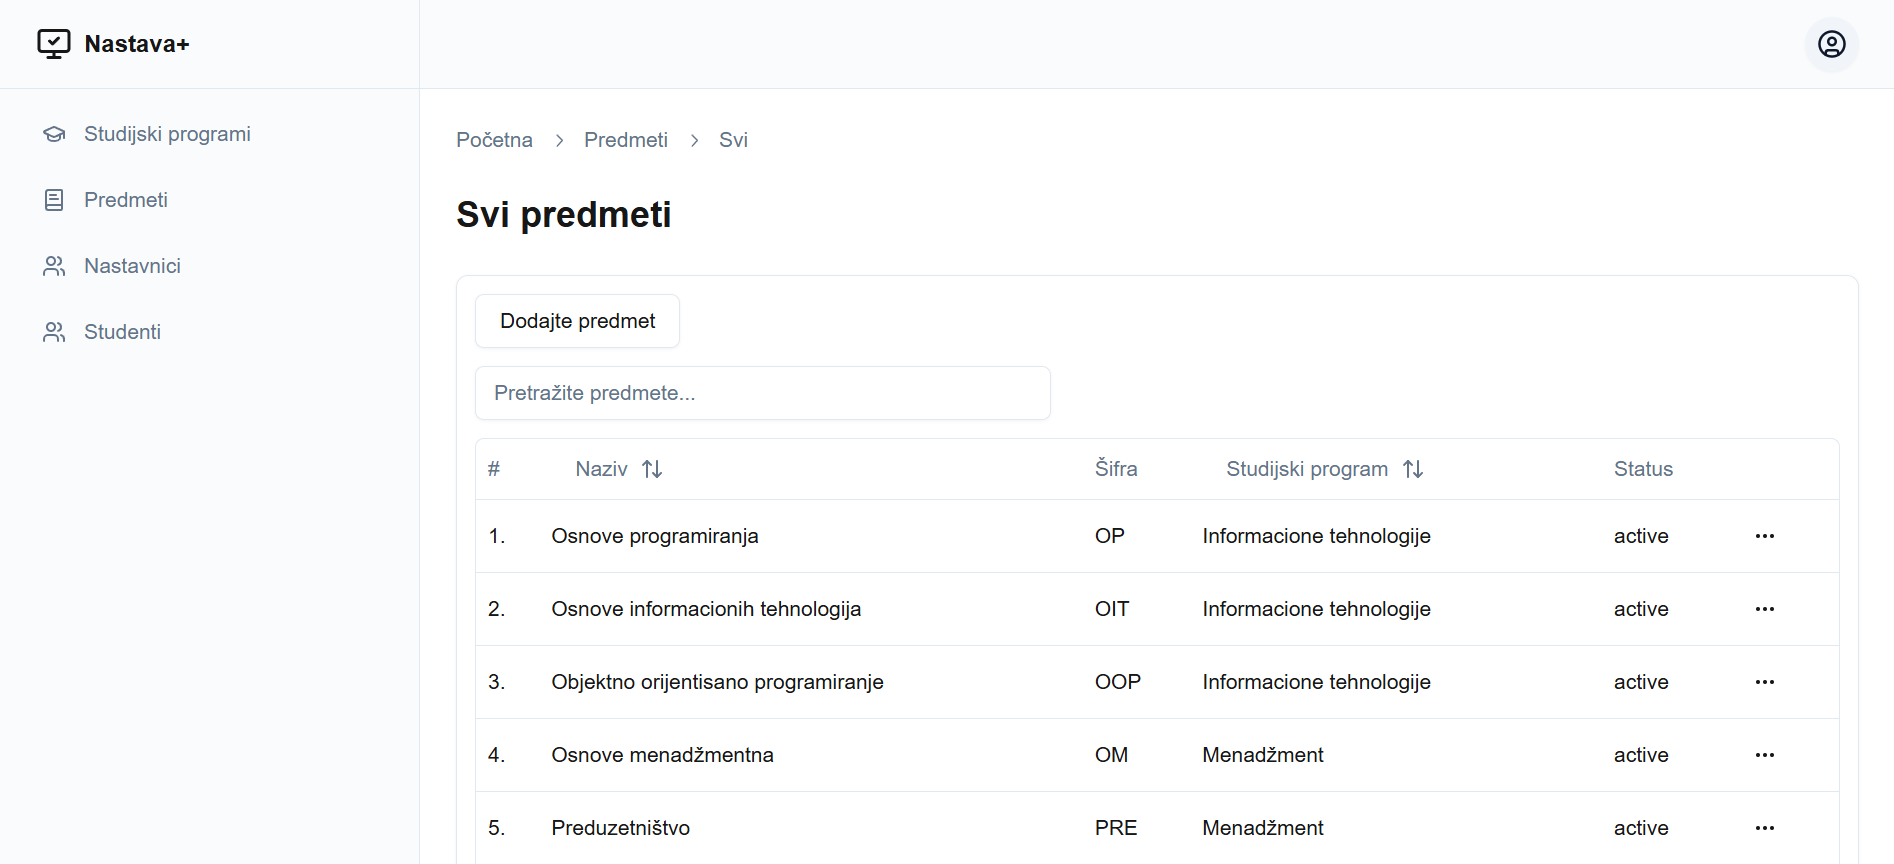Open three-dot menu for Osnove menadžmentna
The width and height of the screenshot is (1894, 864).
[x=1764, y=755]
